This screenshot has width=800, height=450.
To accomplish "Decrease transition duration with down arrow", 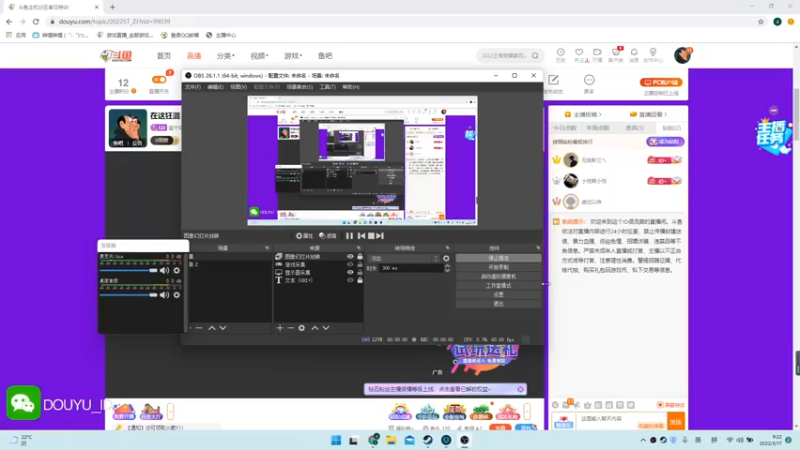I will point(447,270).
